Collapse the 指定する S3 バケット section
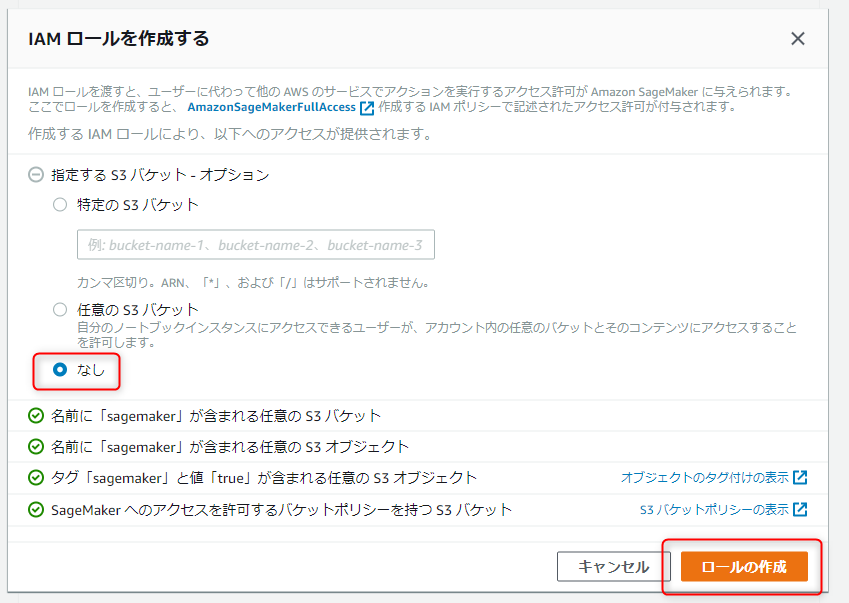Screen dimensions: 849x603 (36, 175)
